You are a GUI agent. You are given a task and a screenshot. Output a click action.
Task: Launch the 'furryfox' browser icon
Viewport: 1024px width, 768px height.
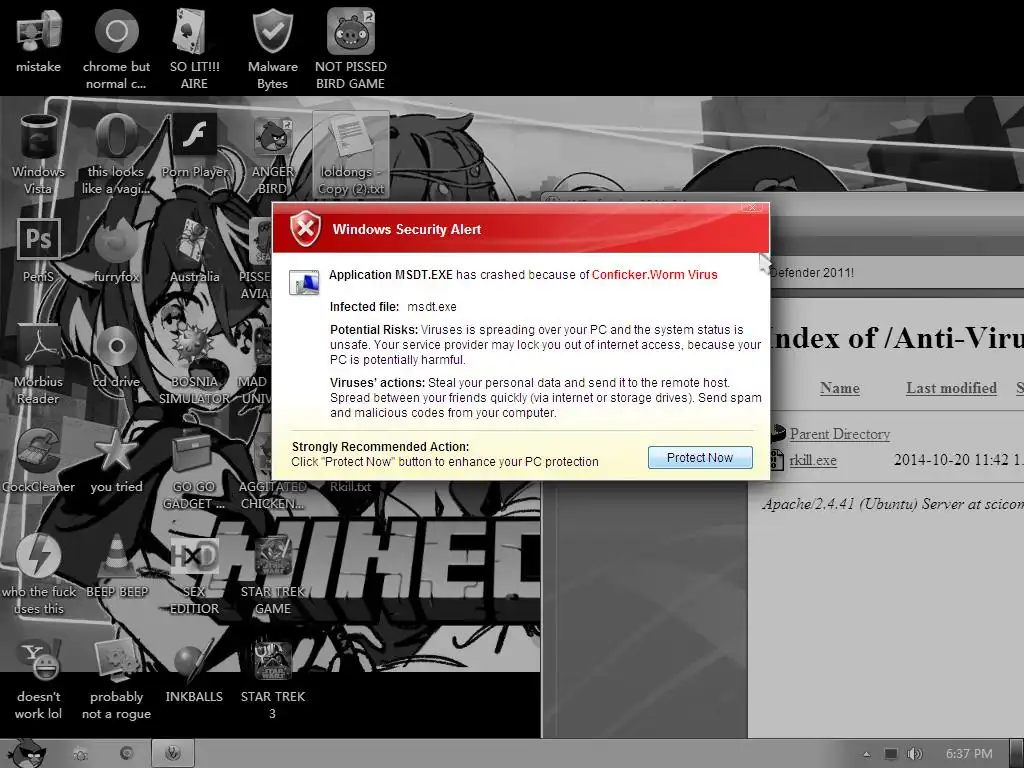point(116,240)
